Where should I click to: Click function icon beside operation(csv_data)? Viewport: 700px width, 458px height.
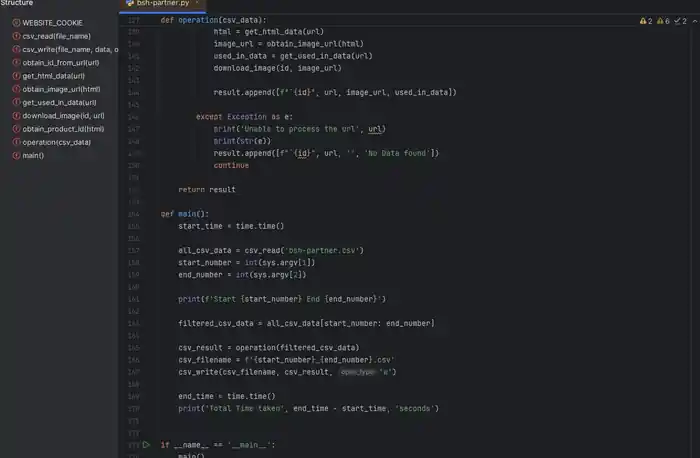[17, 142]
